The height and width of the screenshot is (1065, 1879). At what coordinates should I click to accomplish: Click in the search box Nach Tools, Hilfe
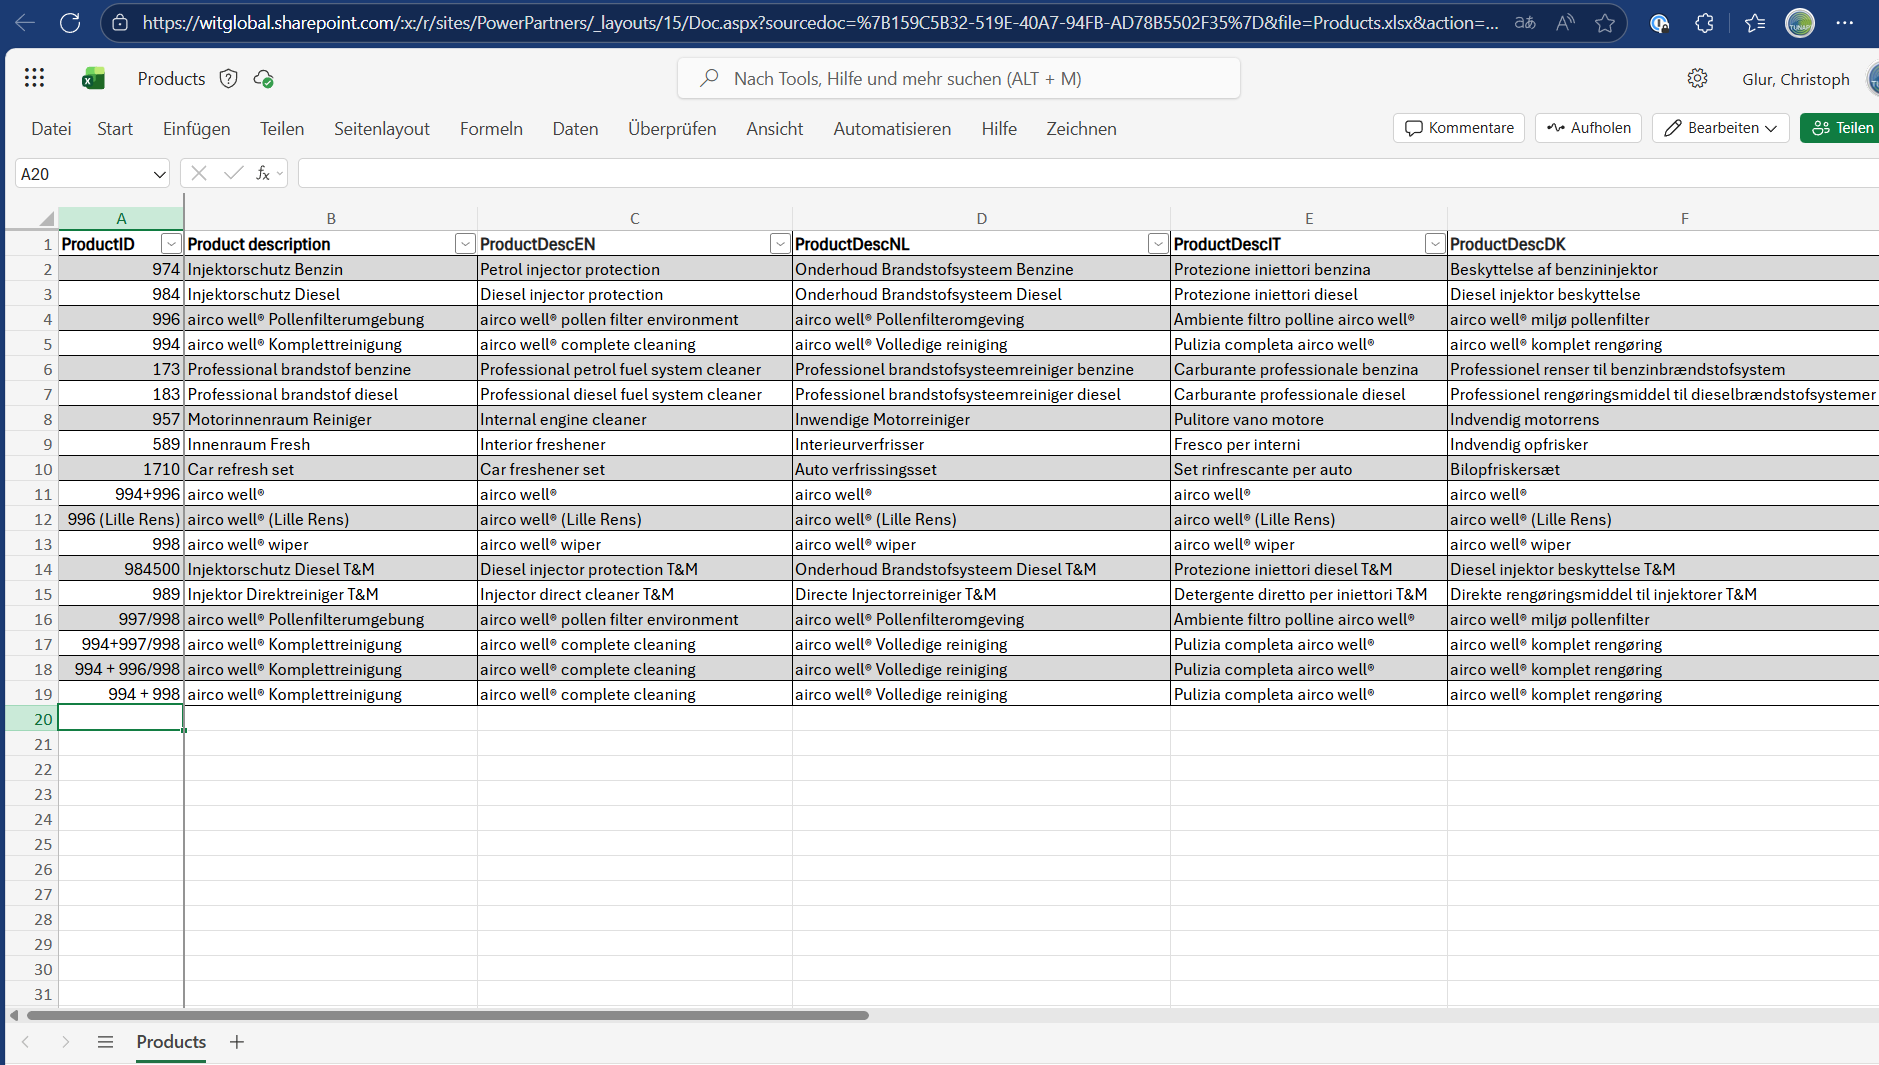point(959,78)
